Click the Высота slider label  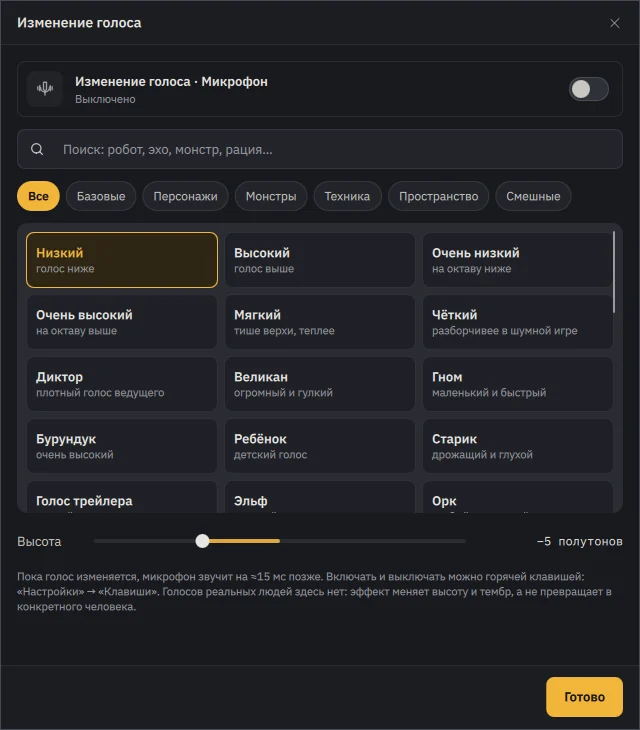point(39,541)
